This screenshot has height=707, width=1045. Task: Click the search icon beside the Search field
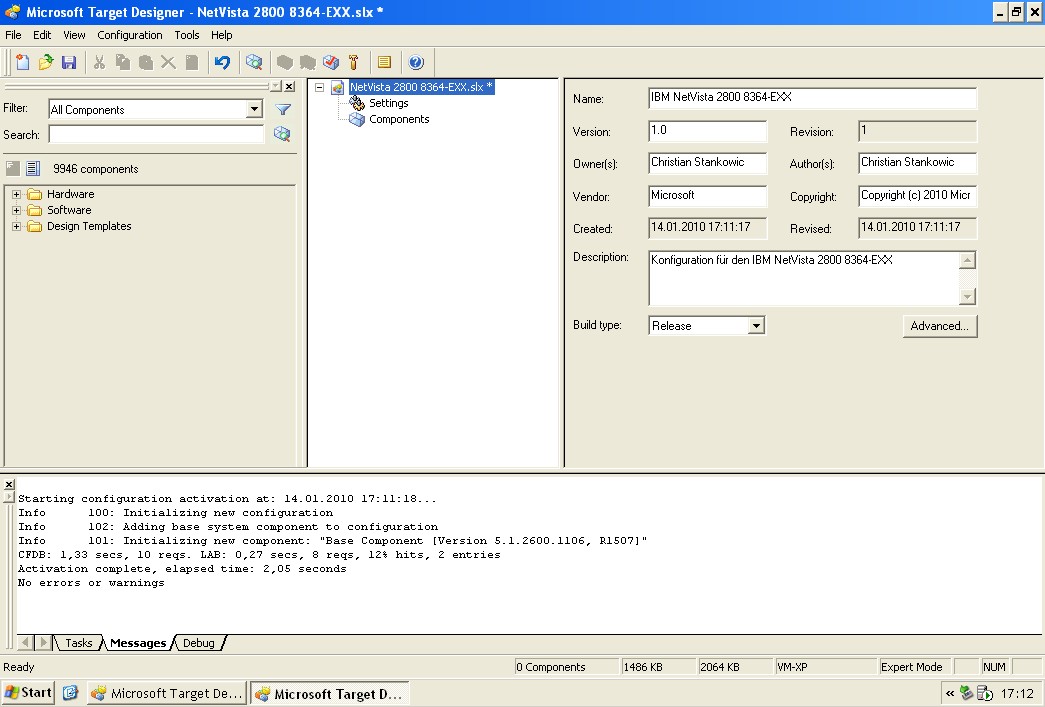click(x=282, y=134)
